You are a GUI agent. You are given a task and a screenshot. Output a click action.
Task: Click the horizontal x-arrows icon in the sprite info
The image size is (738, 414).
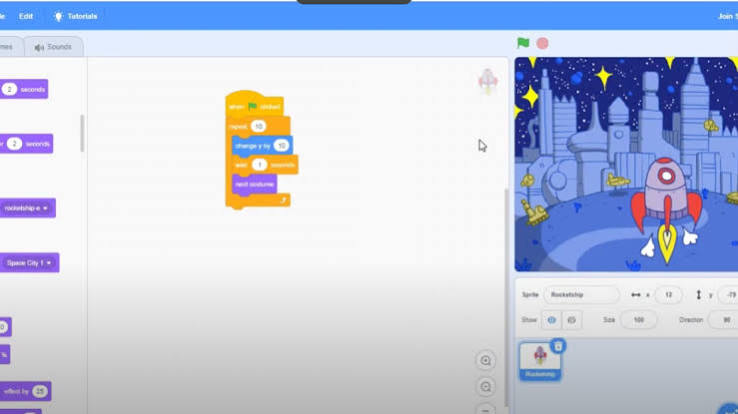(636, 295)
